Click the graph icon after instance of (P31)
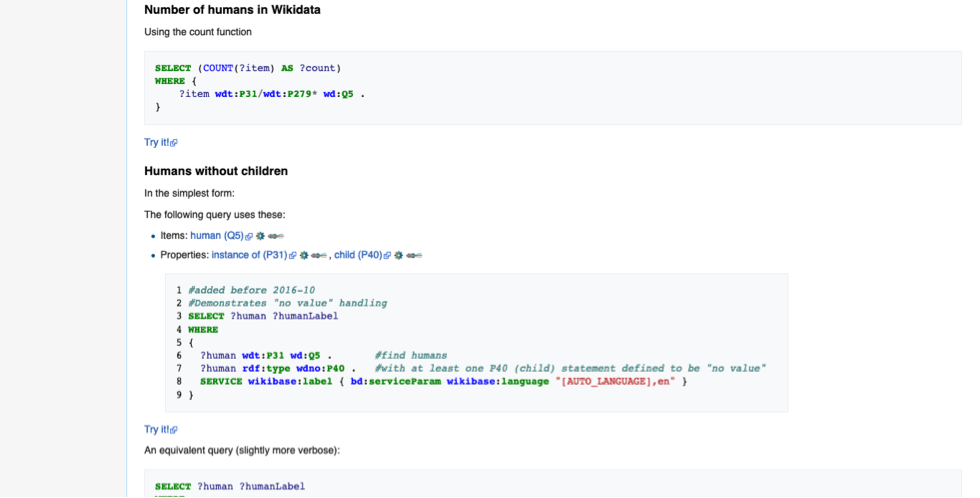Image resolution: width=980 pixels, height=498 pixels. point(319,256)
